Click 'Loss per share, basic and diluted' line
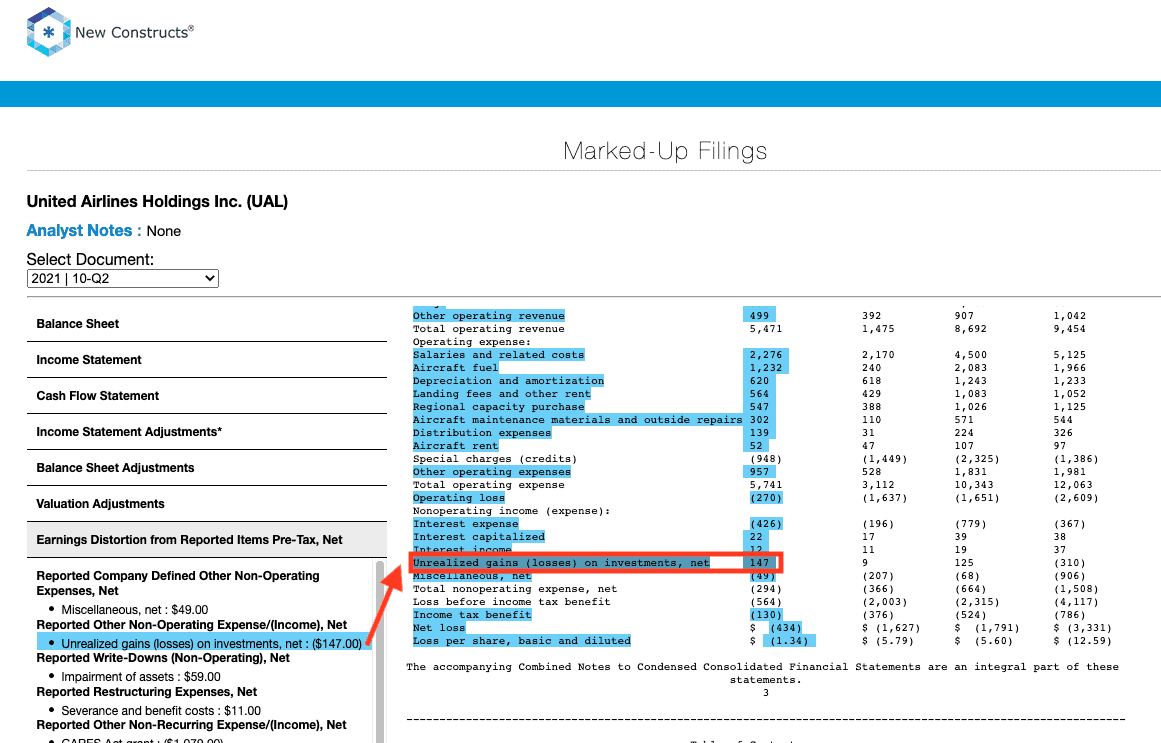This screenshot has width=1161, height=743. 521,641
